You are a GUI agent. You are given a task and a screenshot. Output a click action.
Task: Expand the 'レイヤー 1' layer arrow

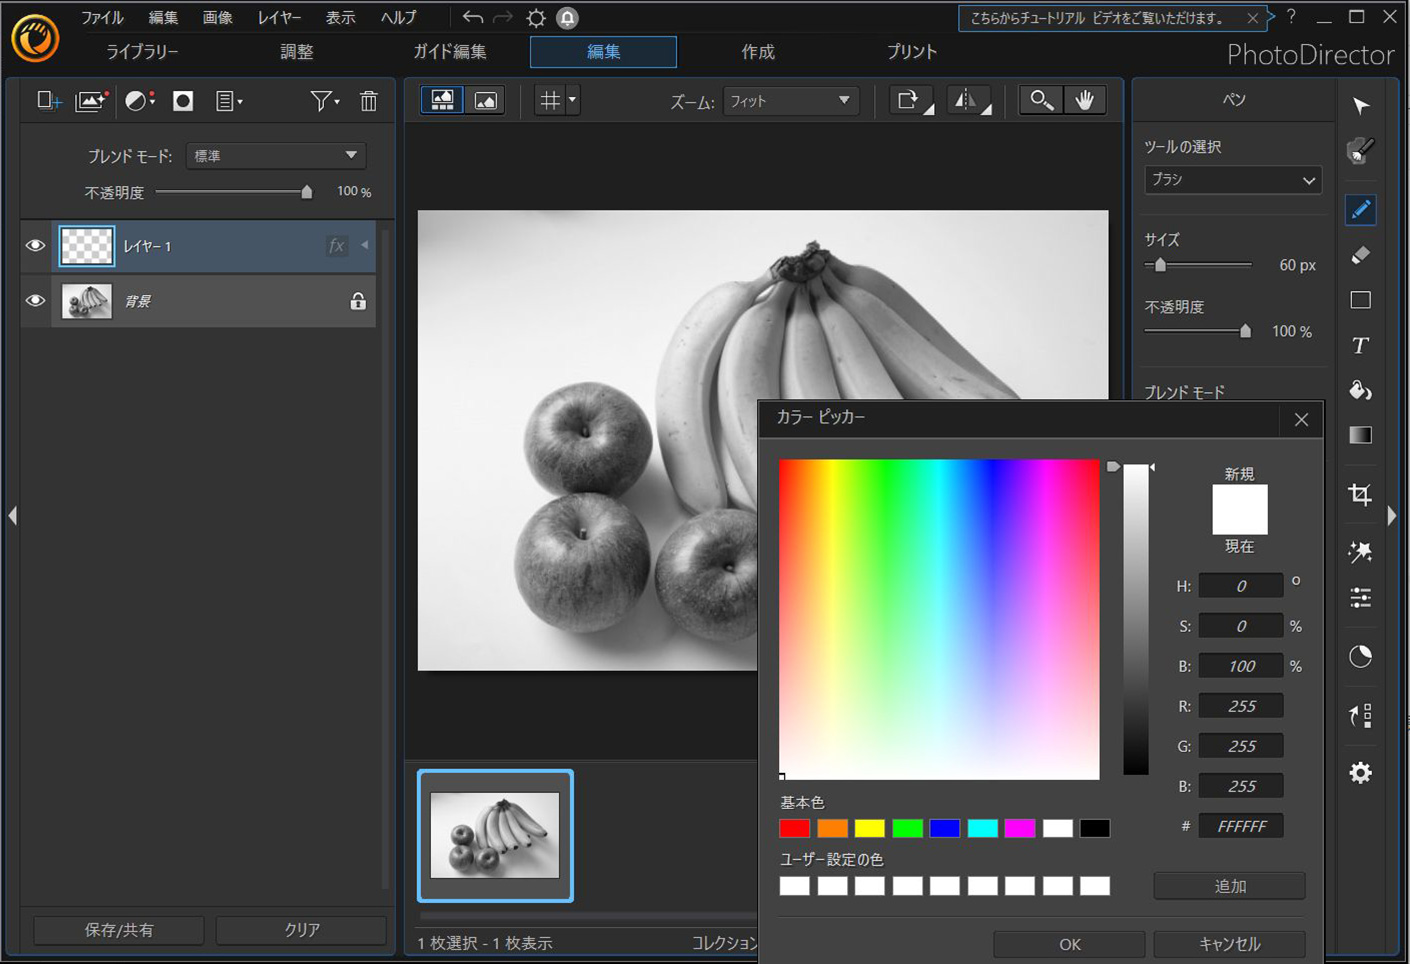[x=365, y=246]
